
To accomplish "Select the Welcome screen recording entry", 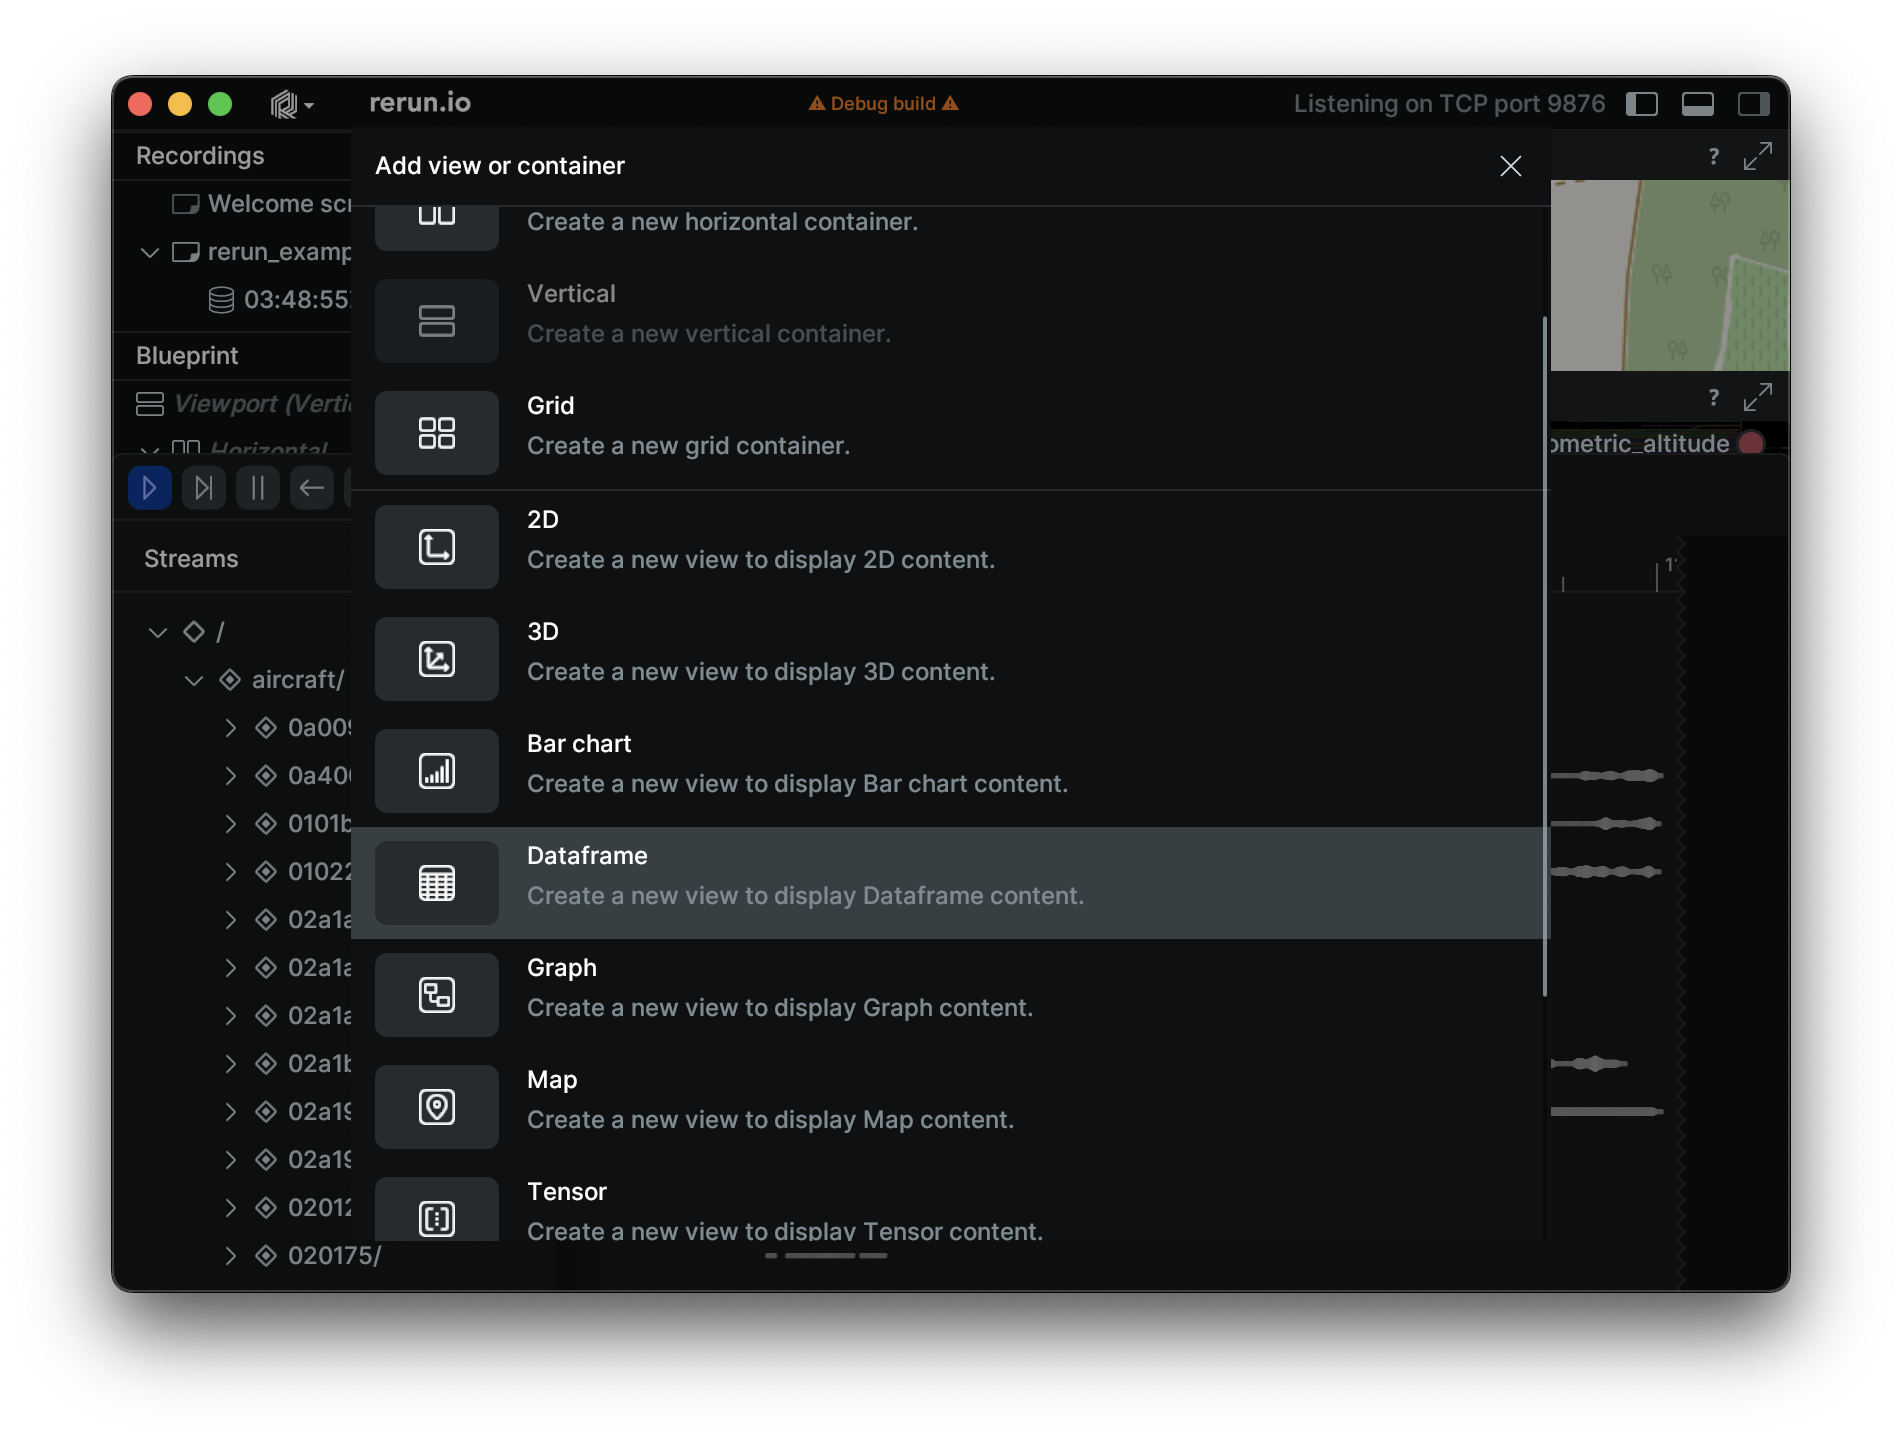I will click(262, 204).
